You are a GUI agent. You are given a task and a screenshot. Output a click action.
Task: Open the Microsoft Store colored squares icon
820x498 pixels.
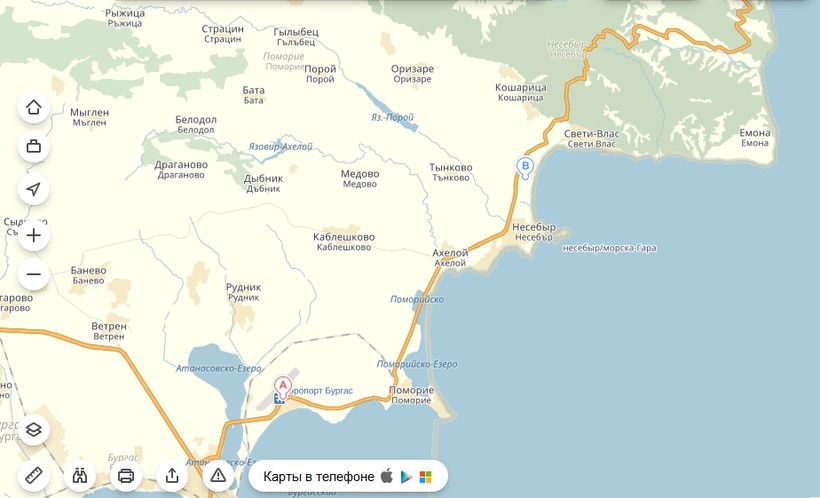click(426, 477)
